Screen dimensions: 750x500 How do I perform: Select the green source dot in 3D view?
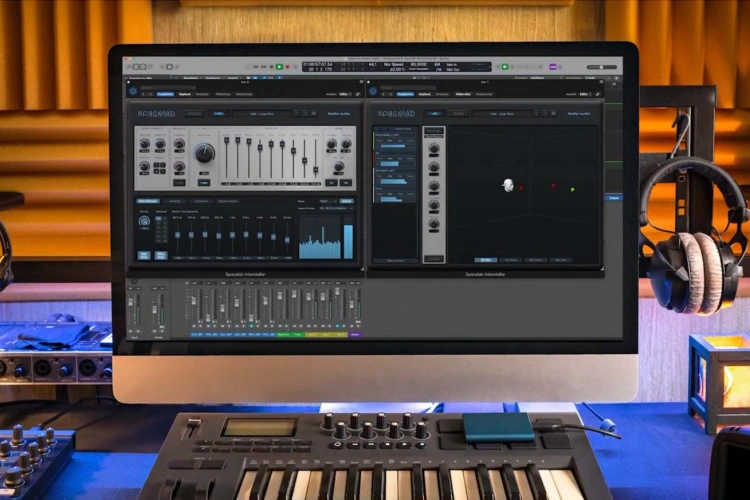pyautogui.click(x=572, y=189)
